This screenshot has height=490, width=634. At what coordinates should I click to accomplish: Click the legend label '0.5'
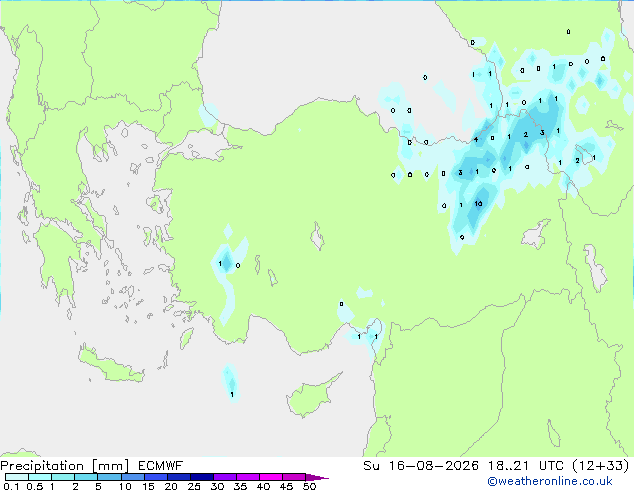(x=34, y=486)
